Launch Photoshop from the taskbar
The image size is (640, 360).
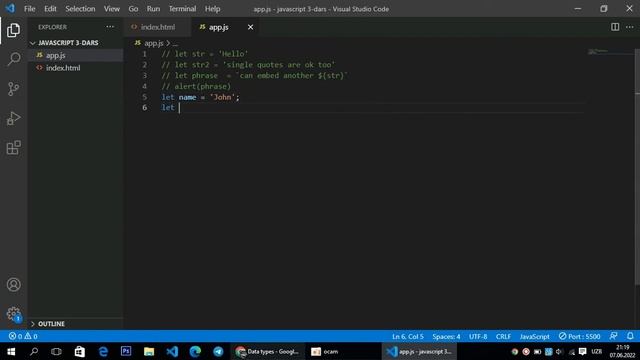coord(126,351)
